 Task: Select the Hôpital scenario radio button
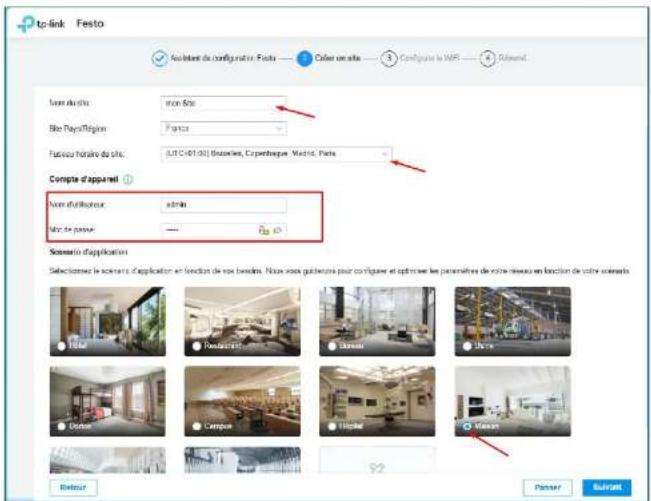pos(332,426)
